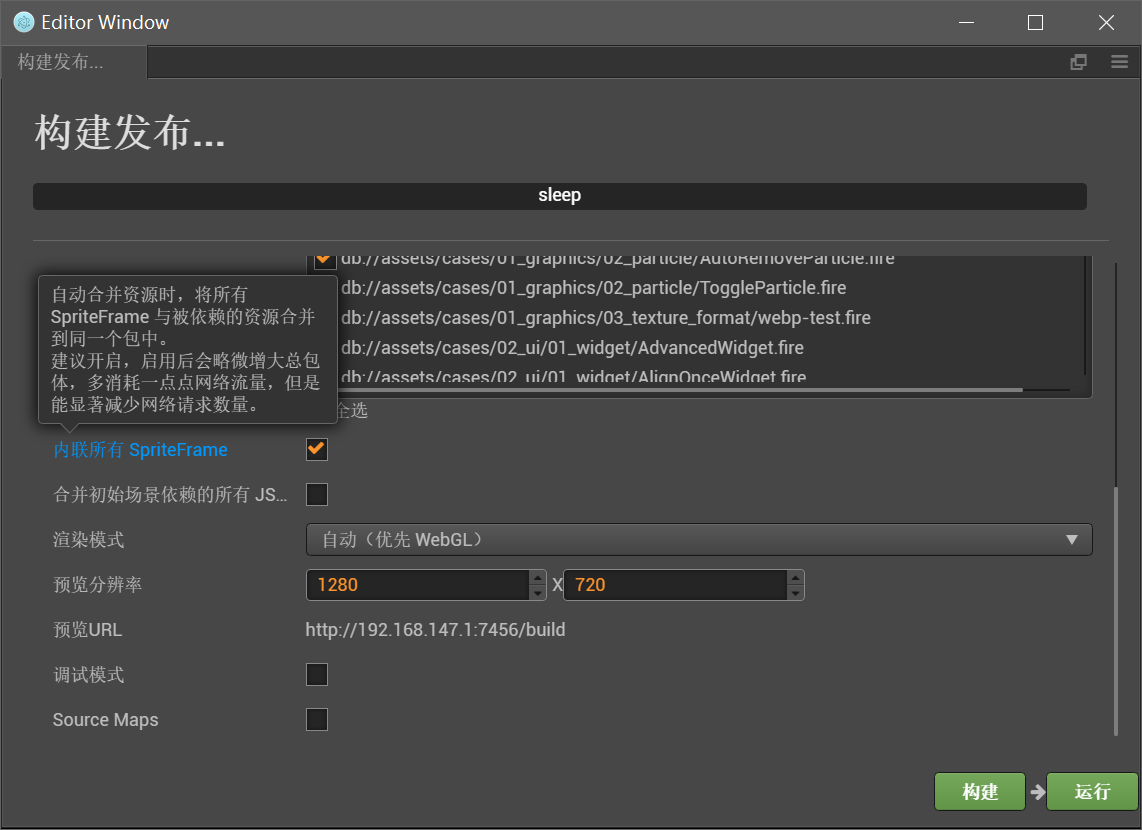1142x830 pixels.
Task: Toggle the 调试模式 checkbox
Action: click(x=317, y=674)
